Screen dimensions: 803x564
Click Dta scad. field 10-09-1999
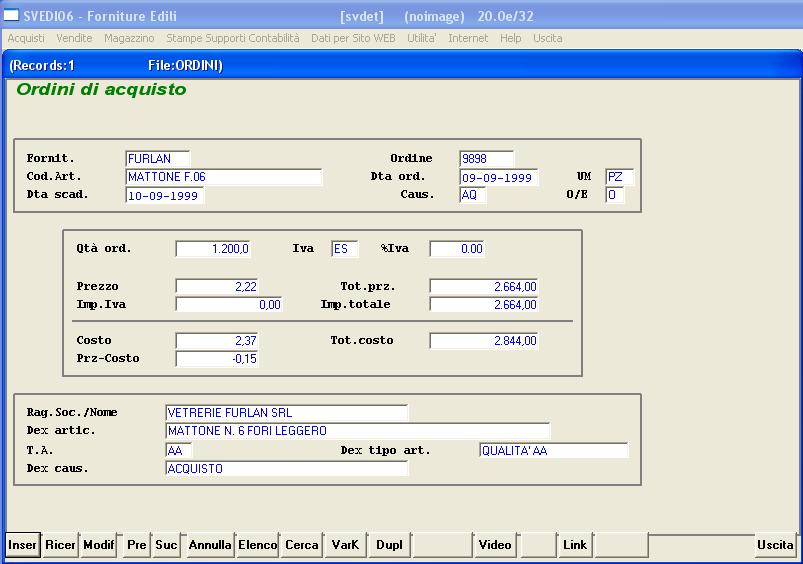[165, 196]
